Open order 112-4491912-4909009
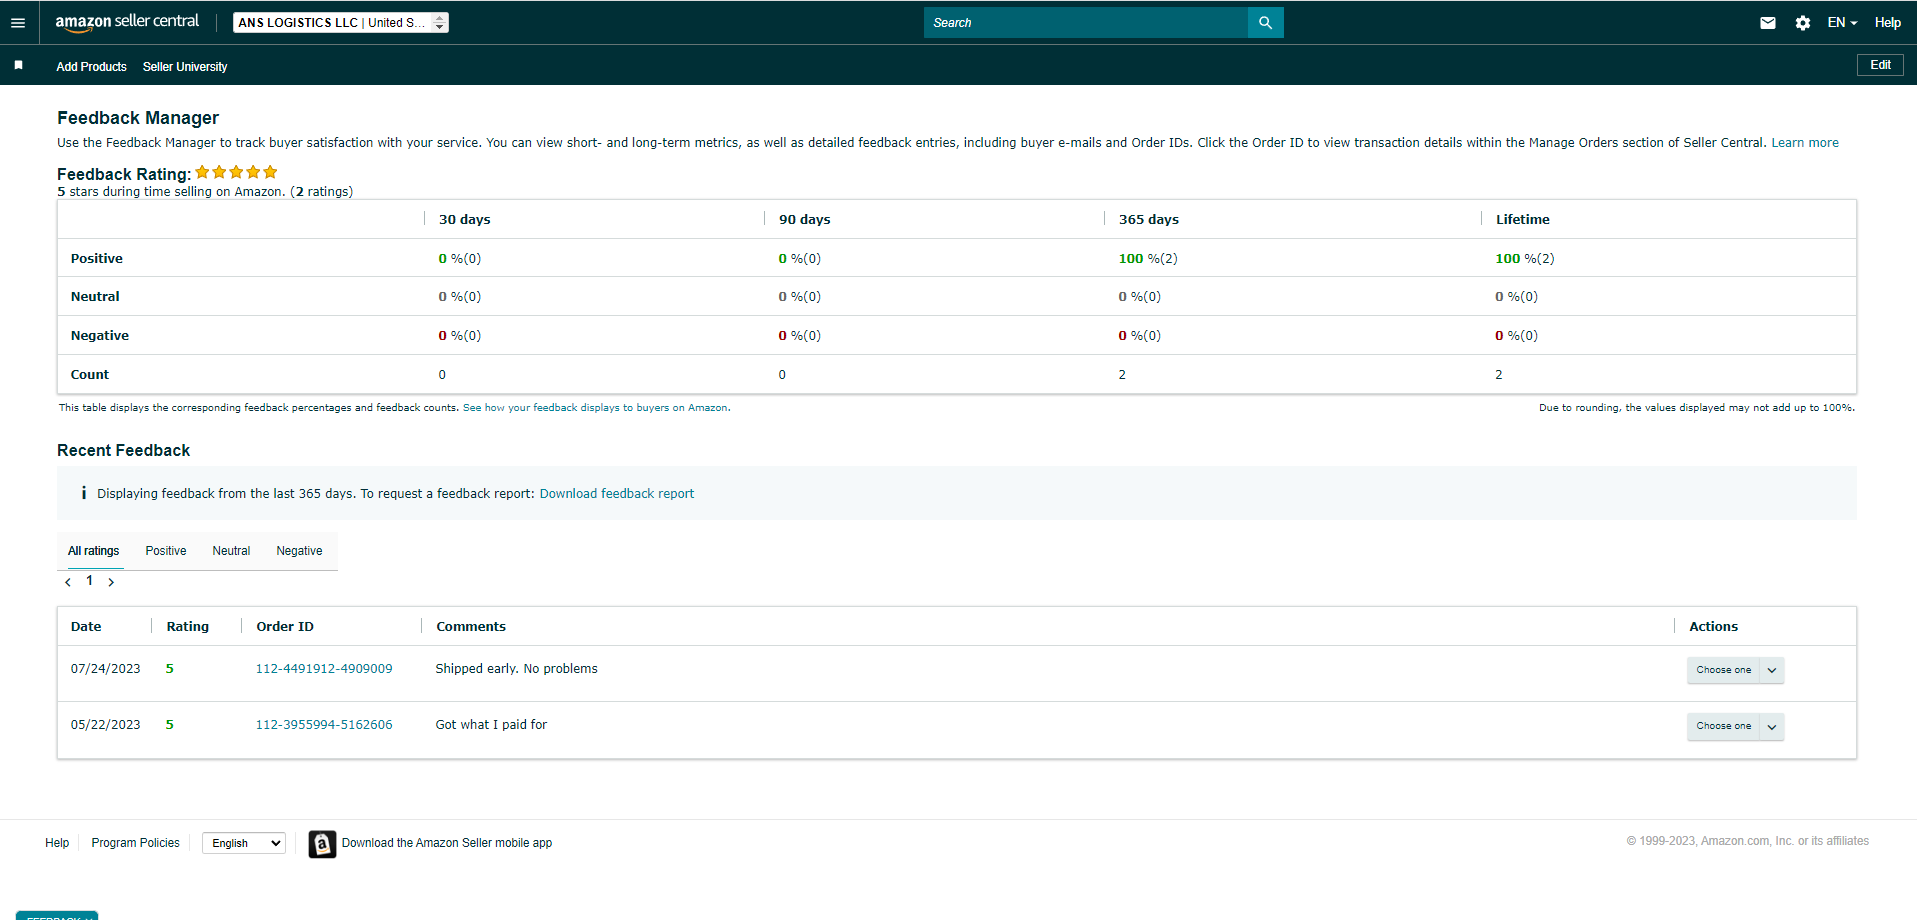Screen dimensions: 1917x920 (x=324, y=669)
